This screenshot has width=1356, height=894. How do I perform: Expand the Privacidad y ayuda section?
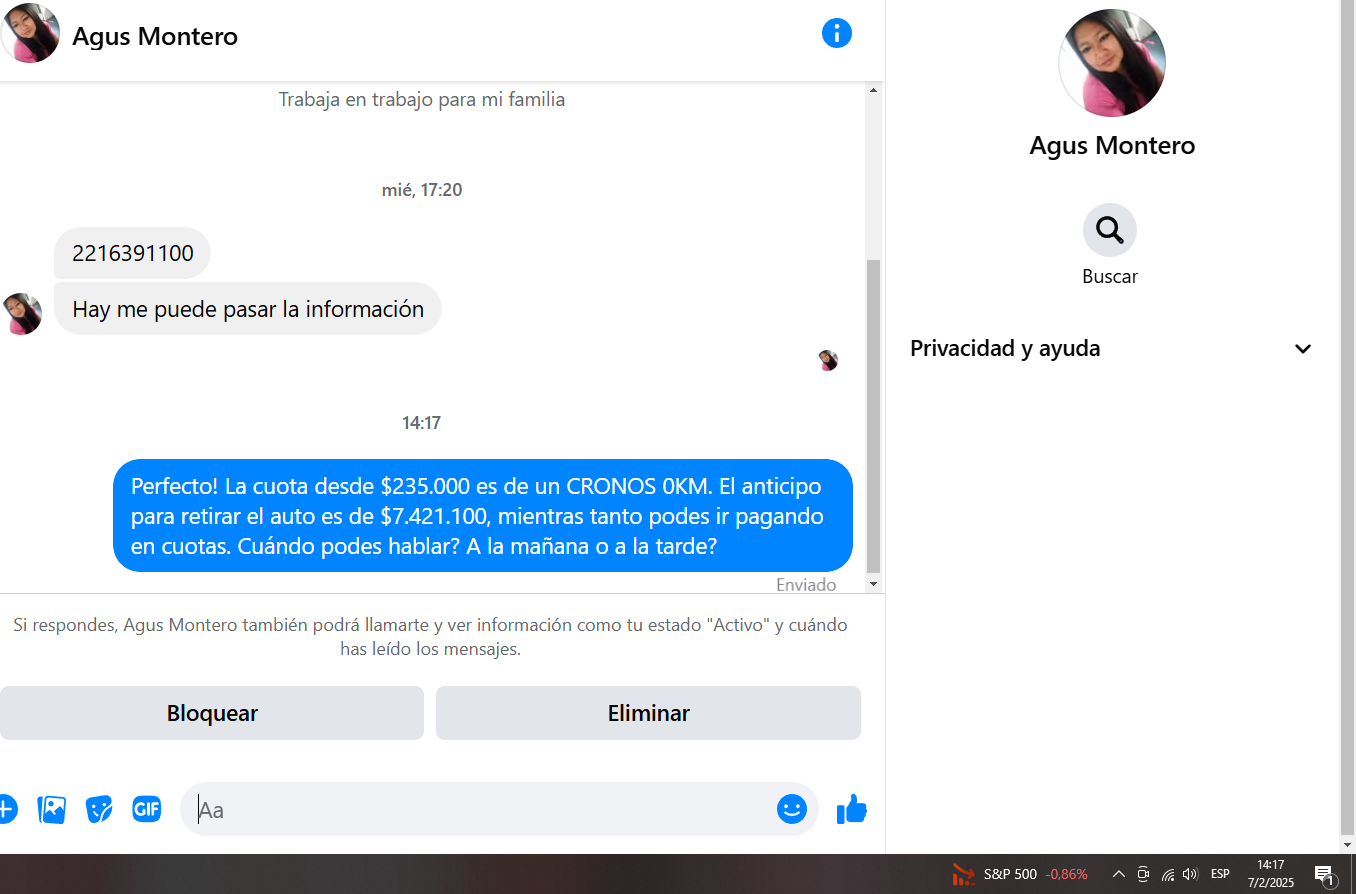[1111, 349]
